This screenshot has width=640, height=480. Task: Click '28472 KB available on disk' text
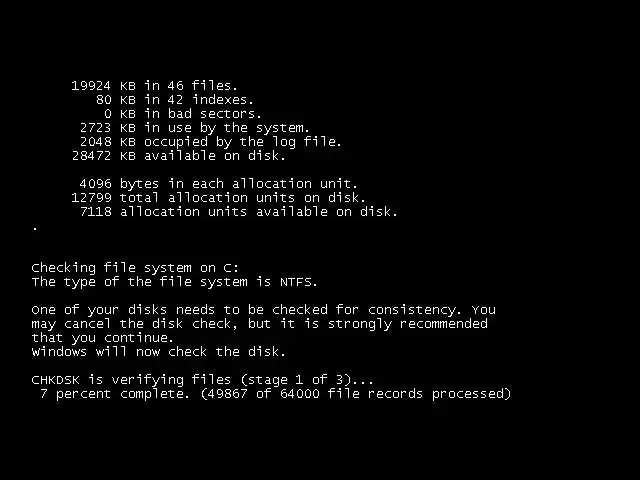tap(179, 156)
